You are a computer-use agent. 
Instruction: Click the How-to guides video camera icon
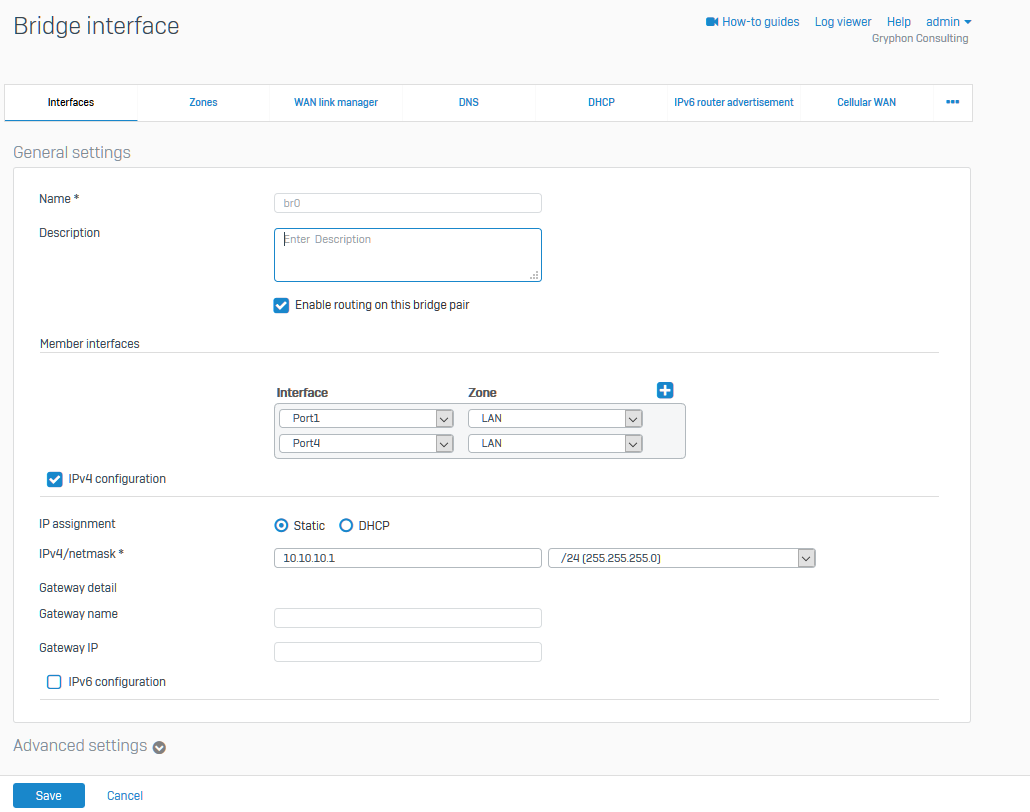pos(712,22)
